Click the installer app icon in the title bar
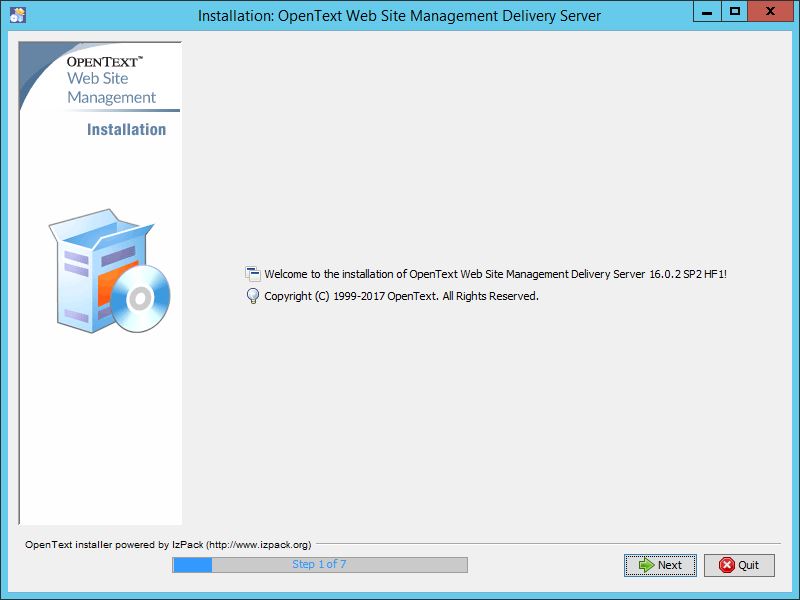The image size is (800, 600). click(18, 15)
